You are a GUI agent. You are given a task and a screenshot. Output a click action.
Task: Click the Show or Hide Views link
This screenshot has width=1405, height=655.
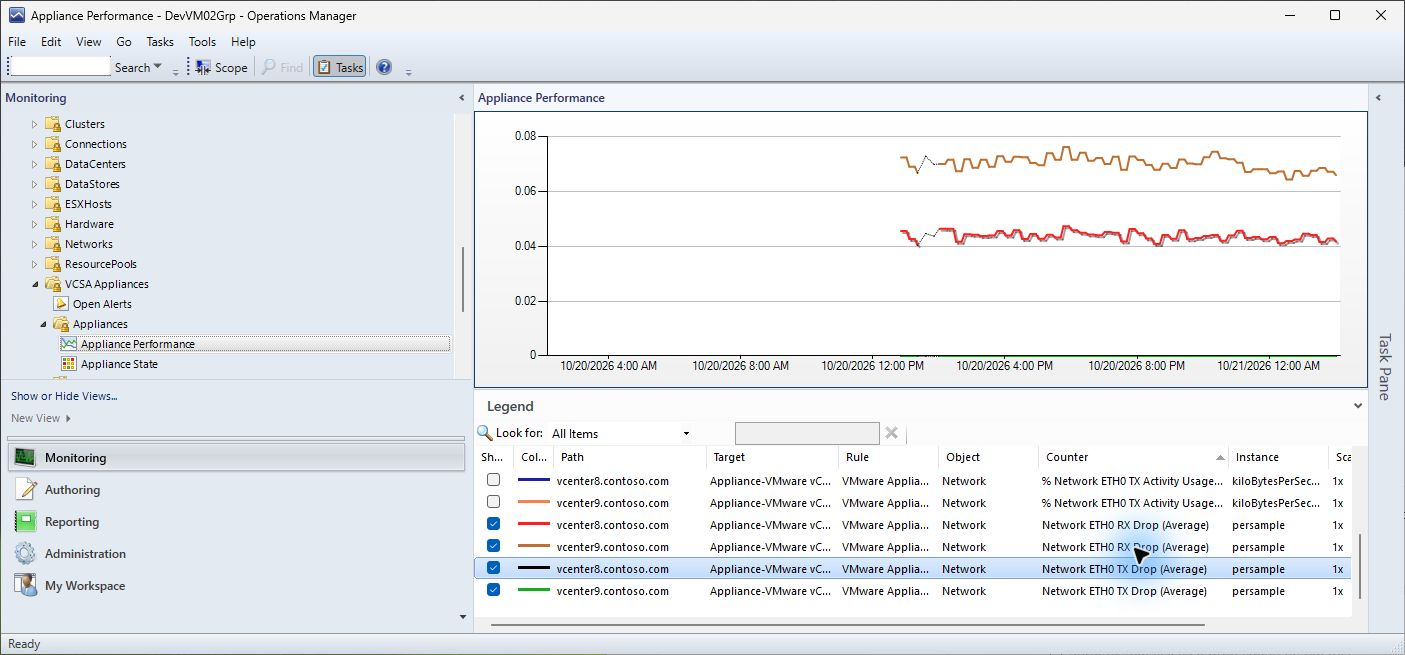coord(64,396)
